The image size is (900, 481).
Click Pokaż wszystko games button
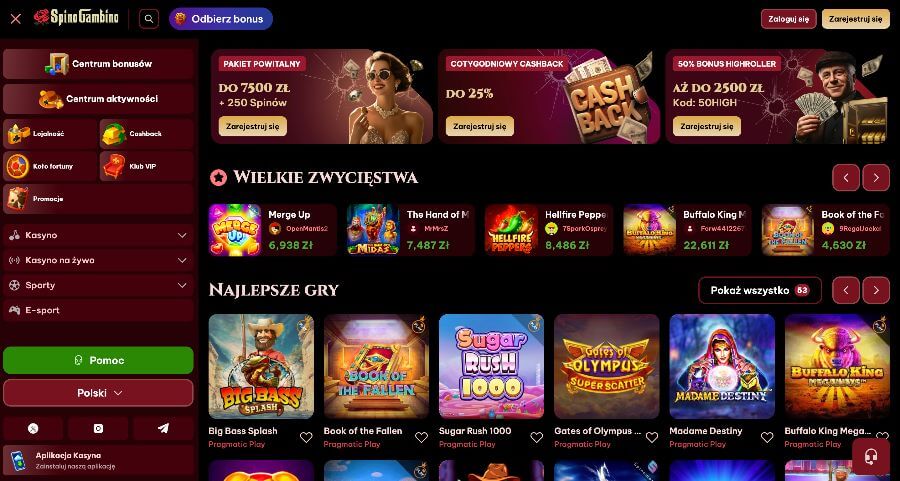[x=760, y=290]
